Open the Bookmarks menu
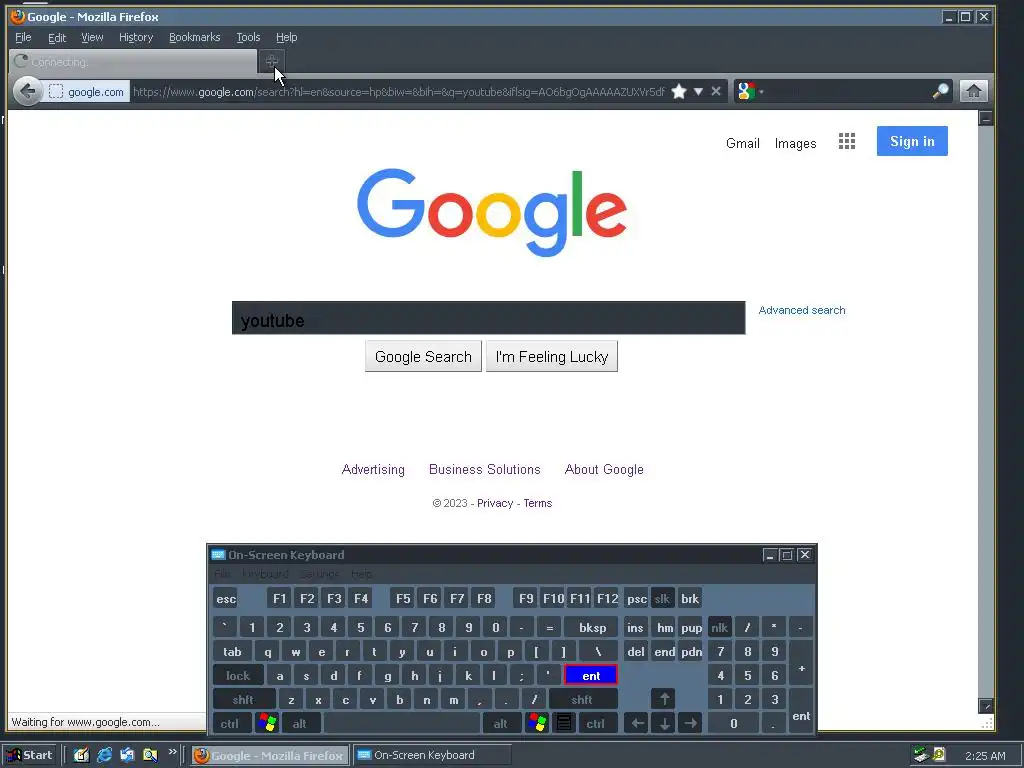The height and width of the screenshot is (768, 1024). (195, 37)
